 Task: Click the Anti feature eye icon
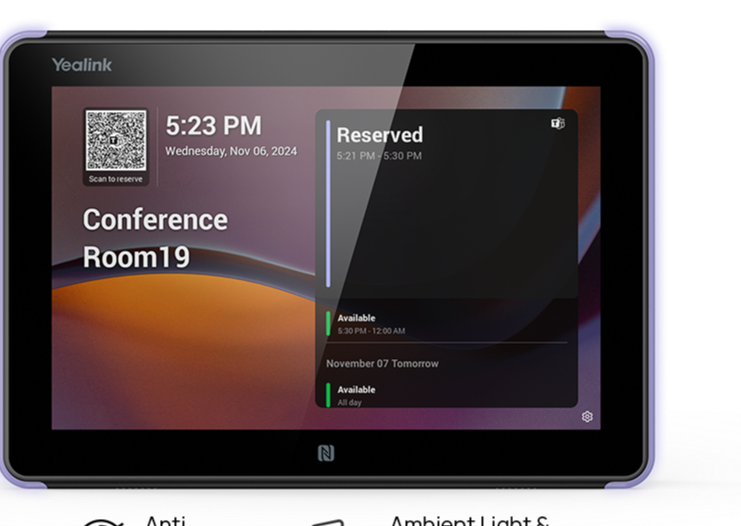pos(100,521)
